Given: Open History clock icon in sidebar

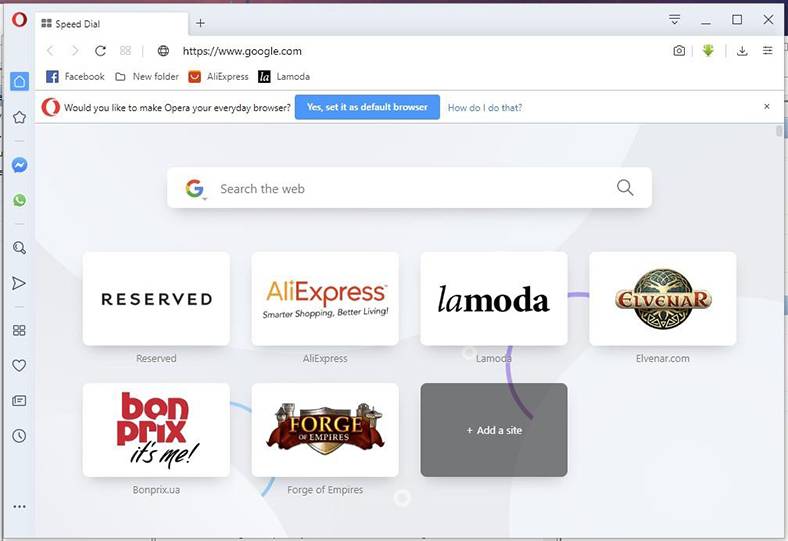Looking at the screenshot, I should [19, 436].
